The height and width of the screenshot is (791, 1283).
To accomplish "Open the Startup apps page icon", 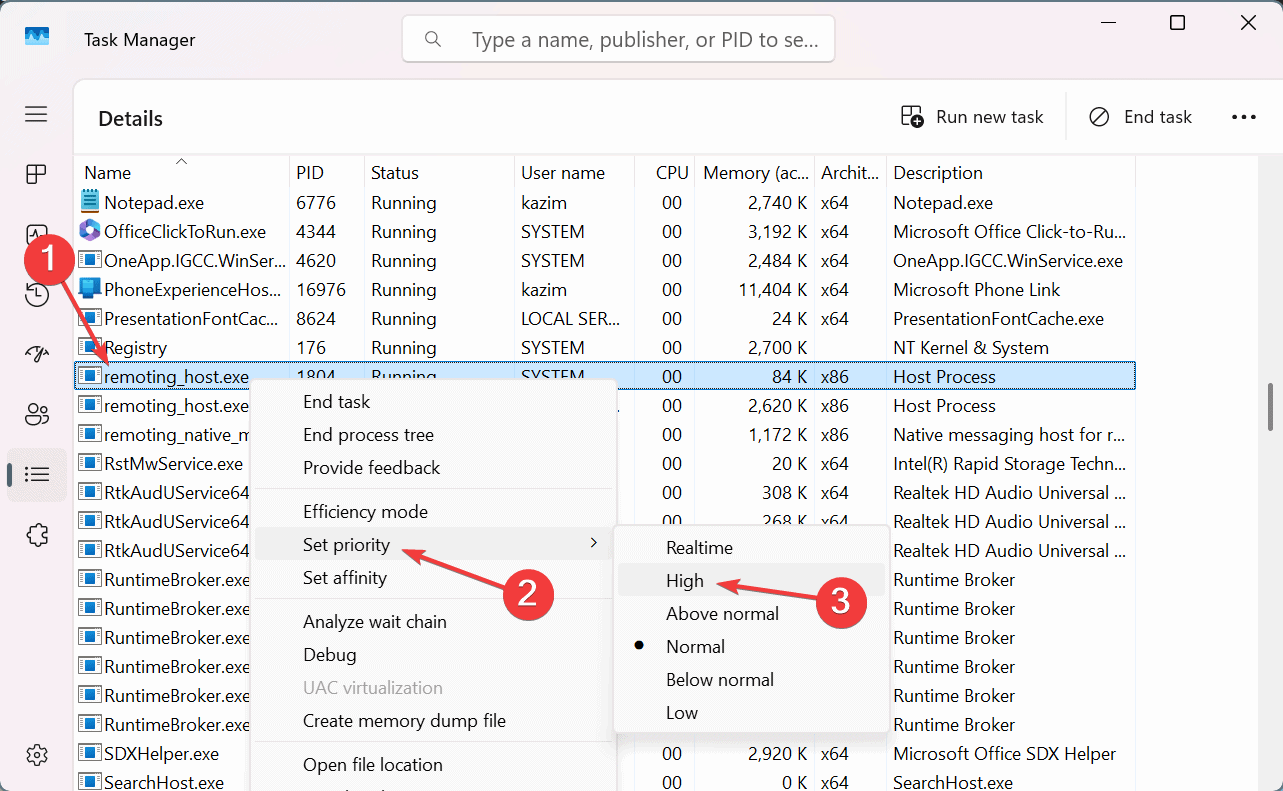I will 36,354.
